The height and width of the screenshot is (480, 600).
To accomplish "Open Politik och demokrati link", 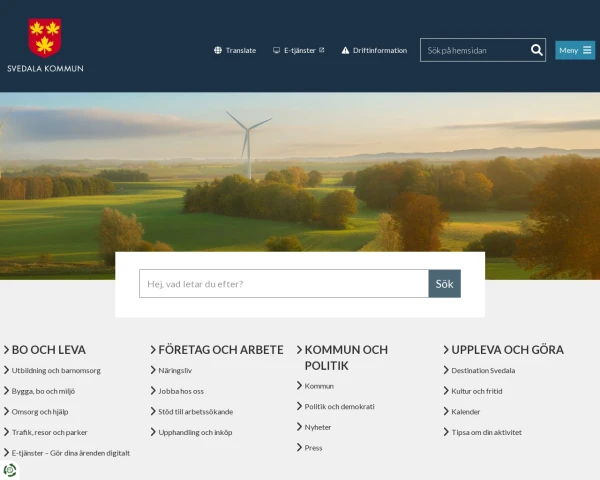I will click(x=339, y=407).
